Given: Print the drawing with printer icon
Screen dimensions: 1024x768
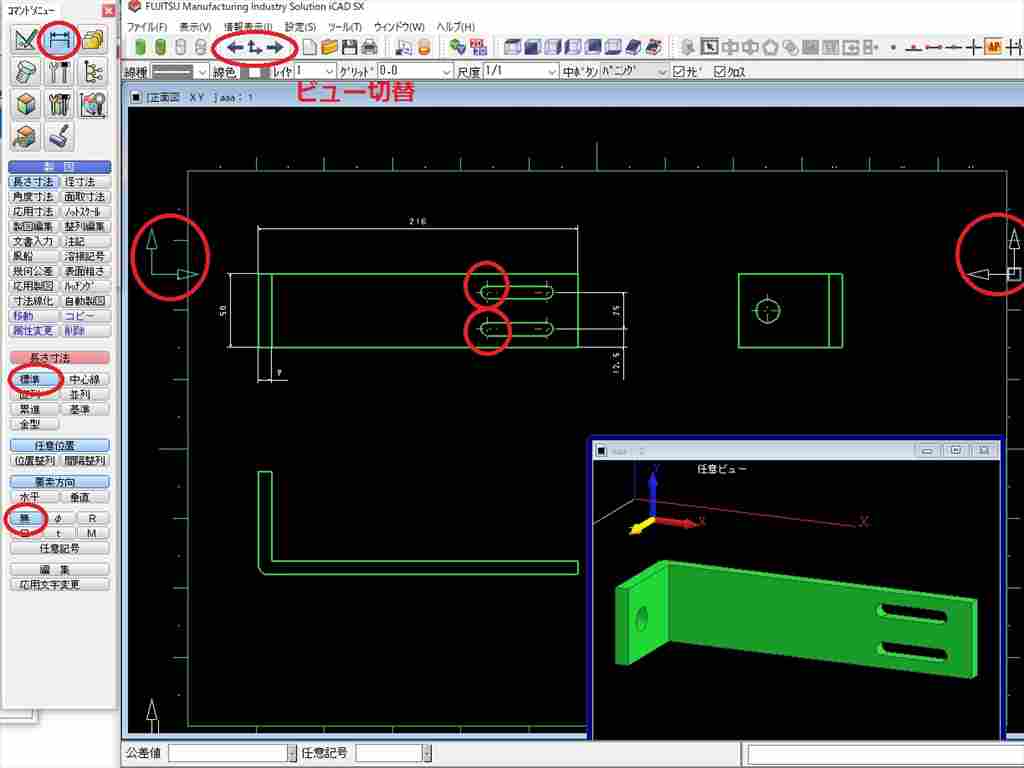Looking at the screenshot, I should tap(370, 47).
